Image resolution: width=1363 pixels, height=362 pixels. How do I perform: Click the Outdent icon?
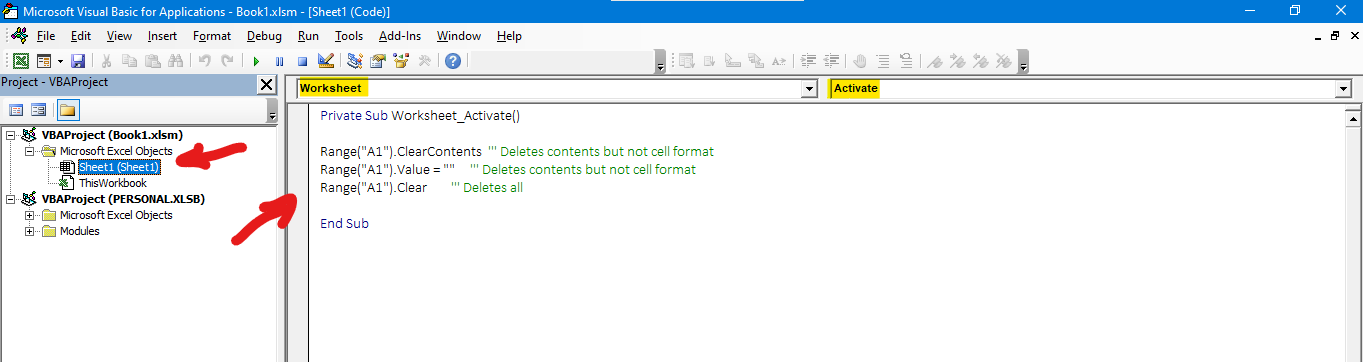click(832, 61)
